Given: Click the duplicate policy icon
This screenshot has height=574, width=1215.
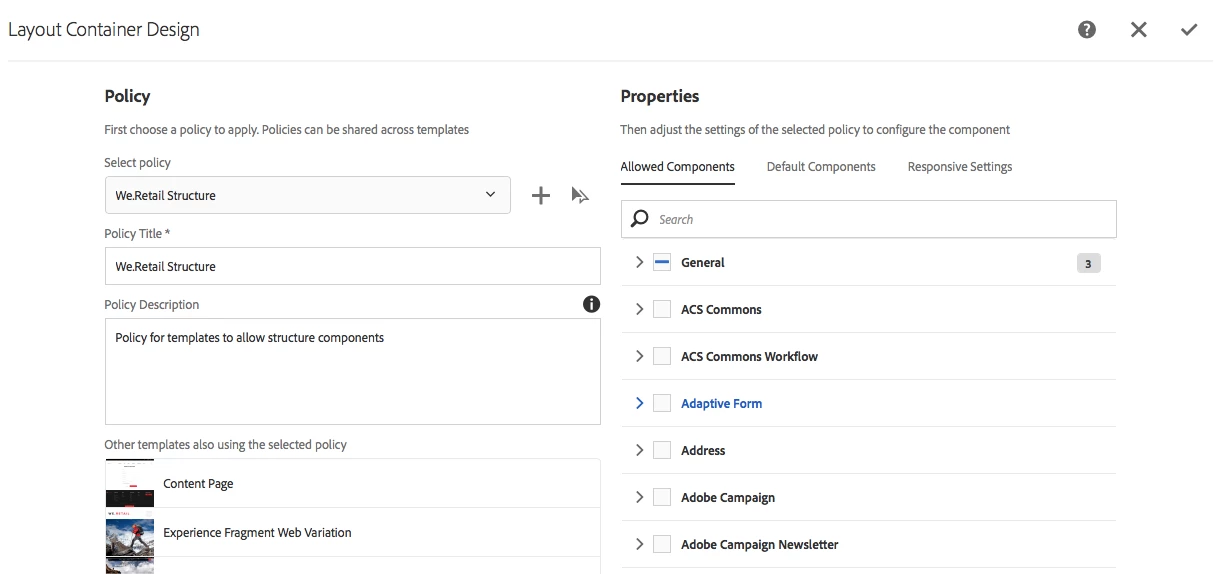Looking at the screenshot, I should click(x=580, y=196).
